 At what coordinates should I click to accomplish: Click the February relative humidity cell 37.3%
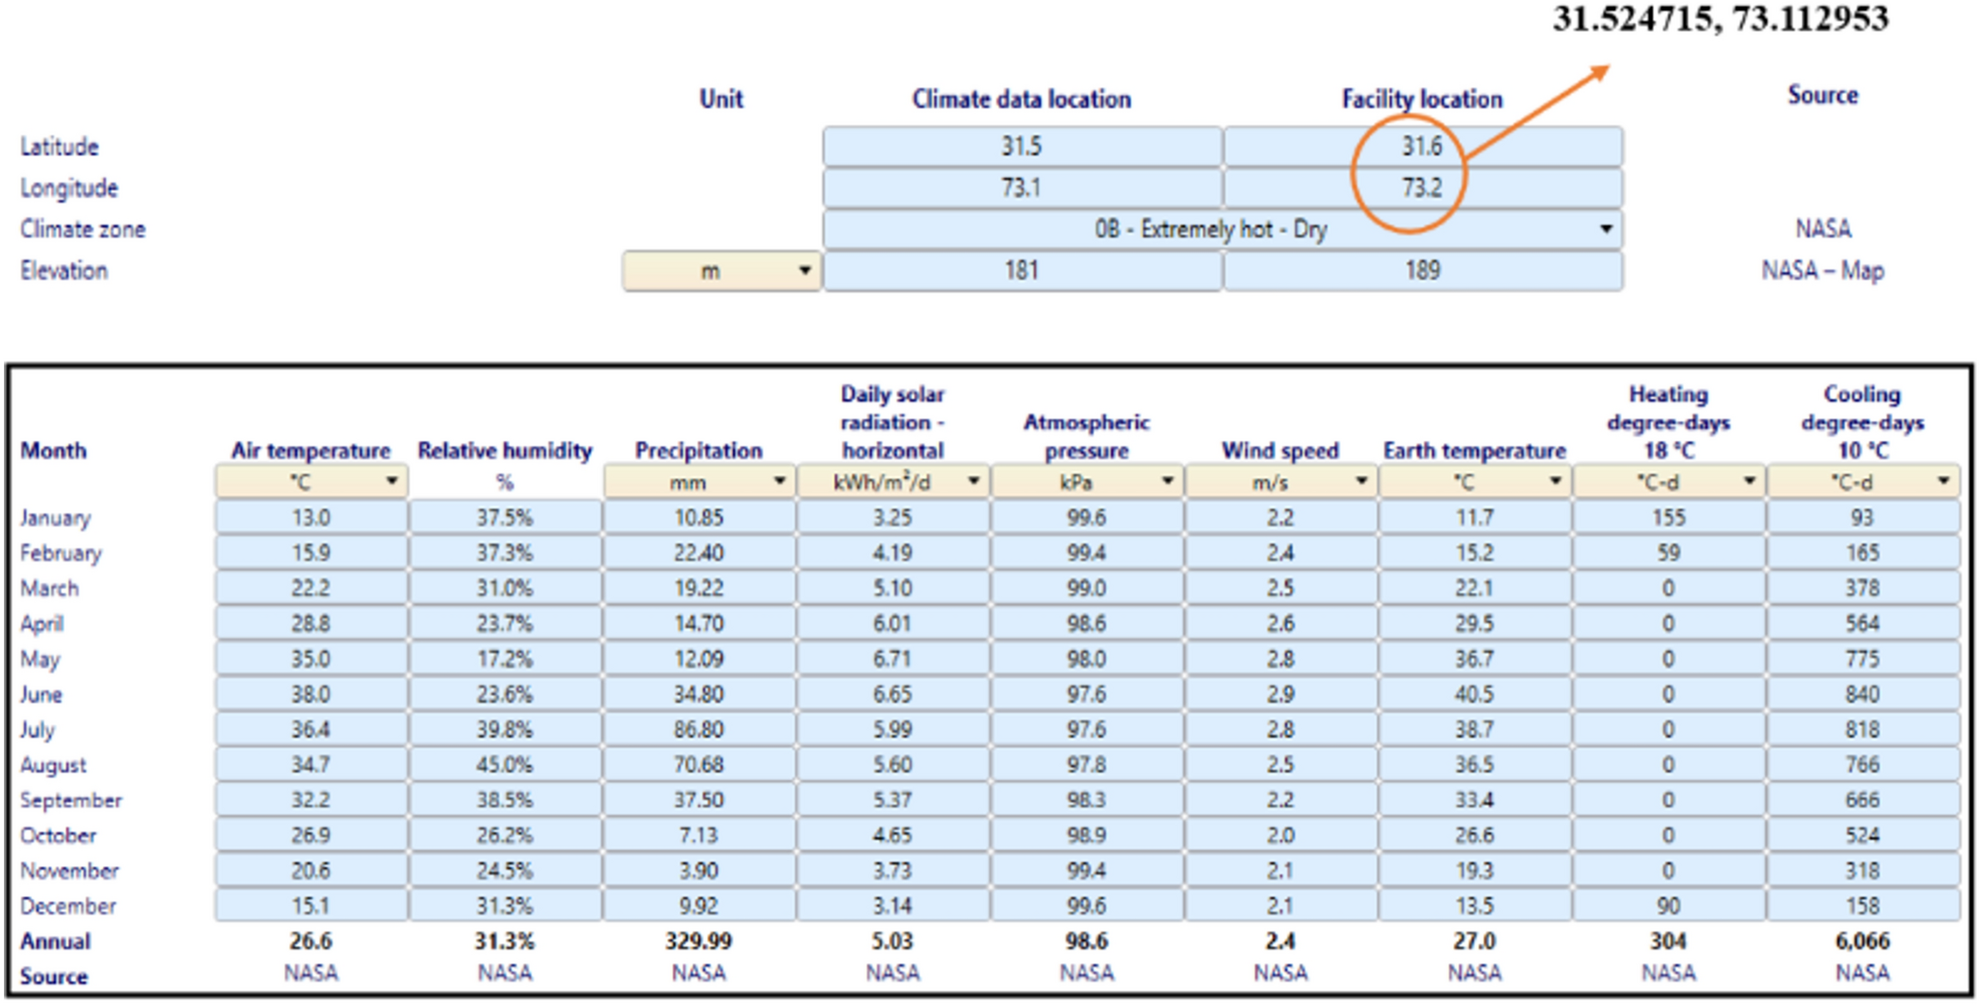pos(504,553)
